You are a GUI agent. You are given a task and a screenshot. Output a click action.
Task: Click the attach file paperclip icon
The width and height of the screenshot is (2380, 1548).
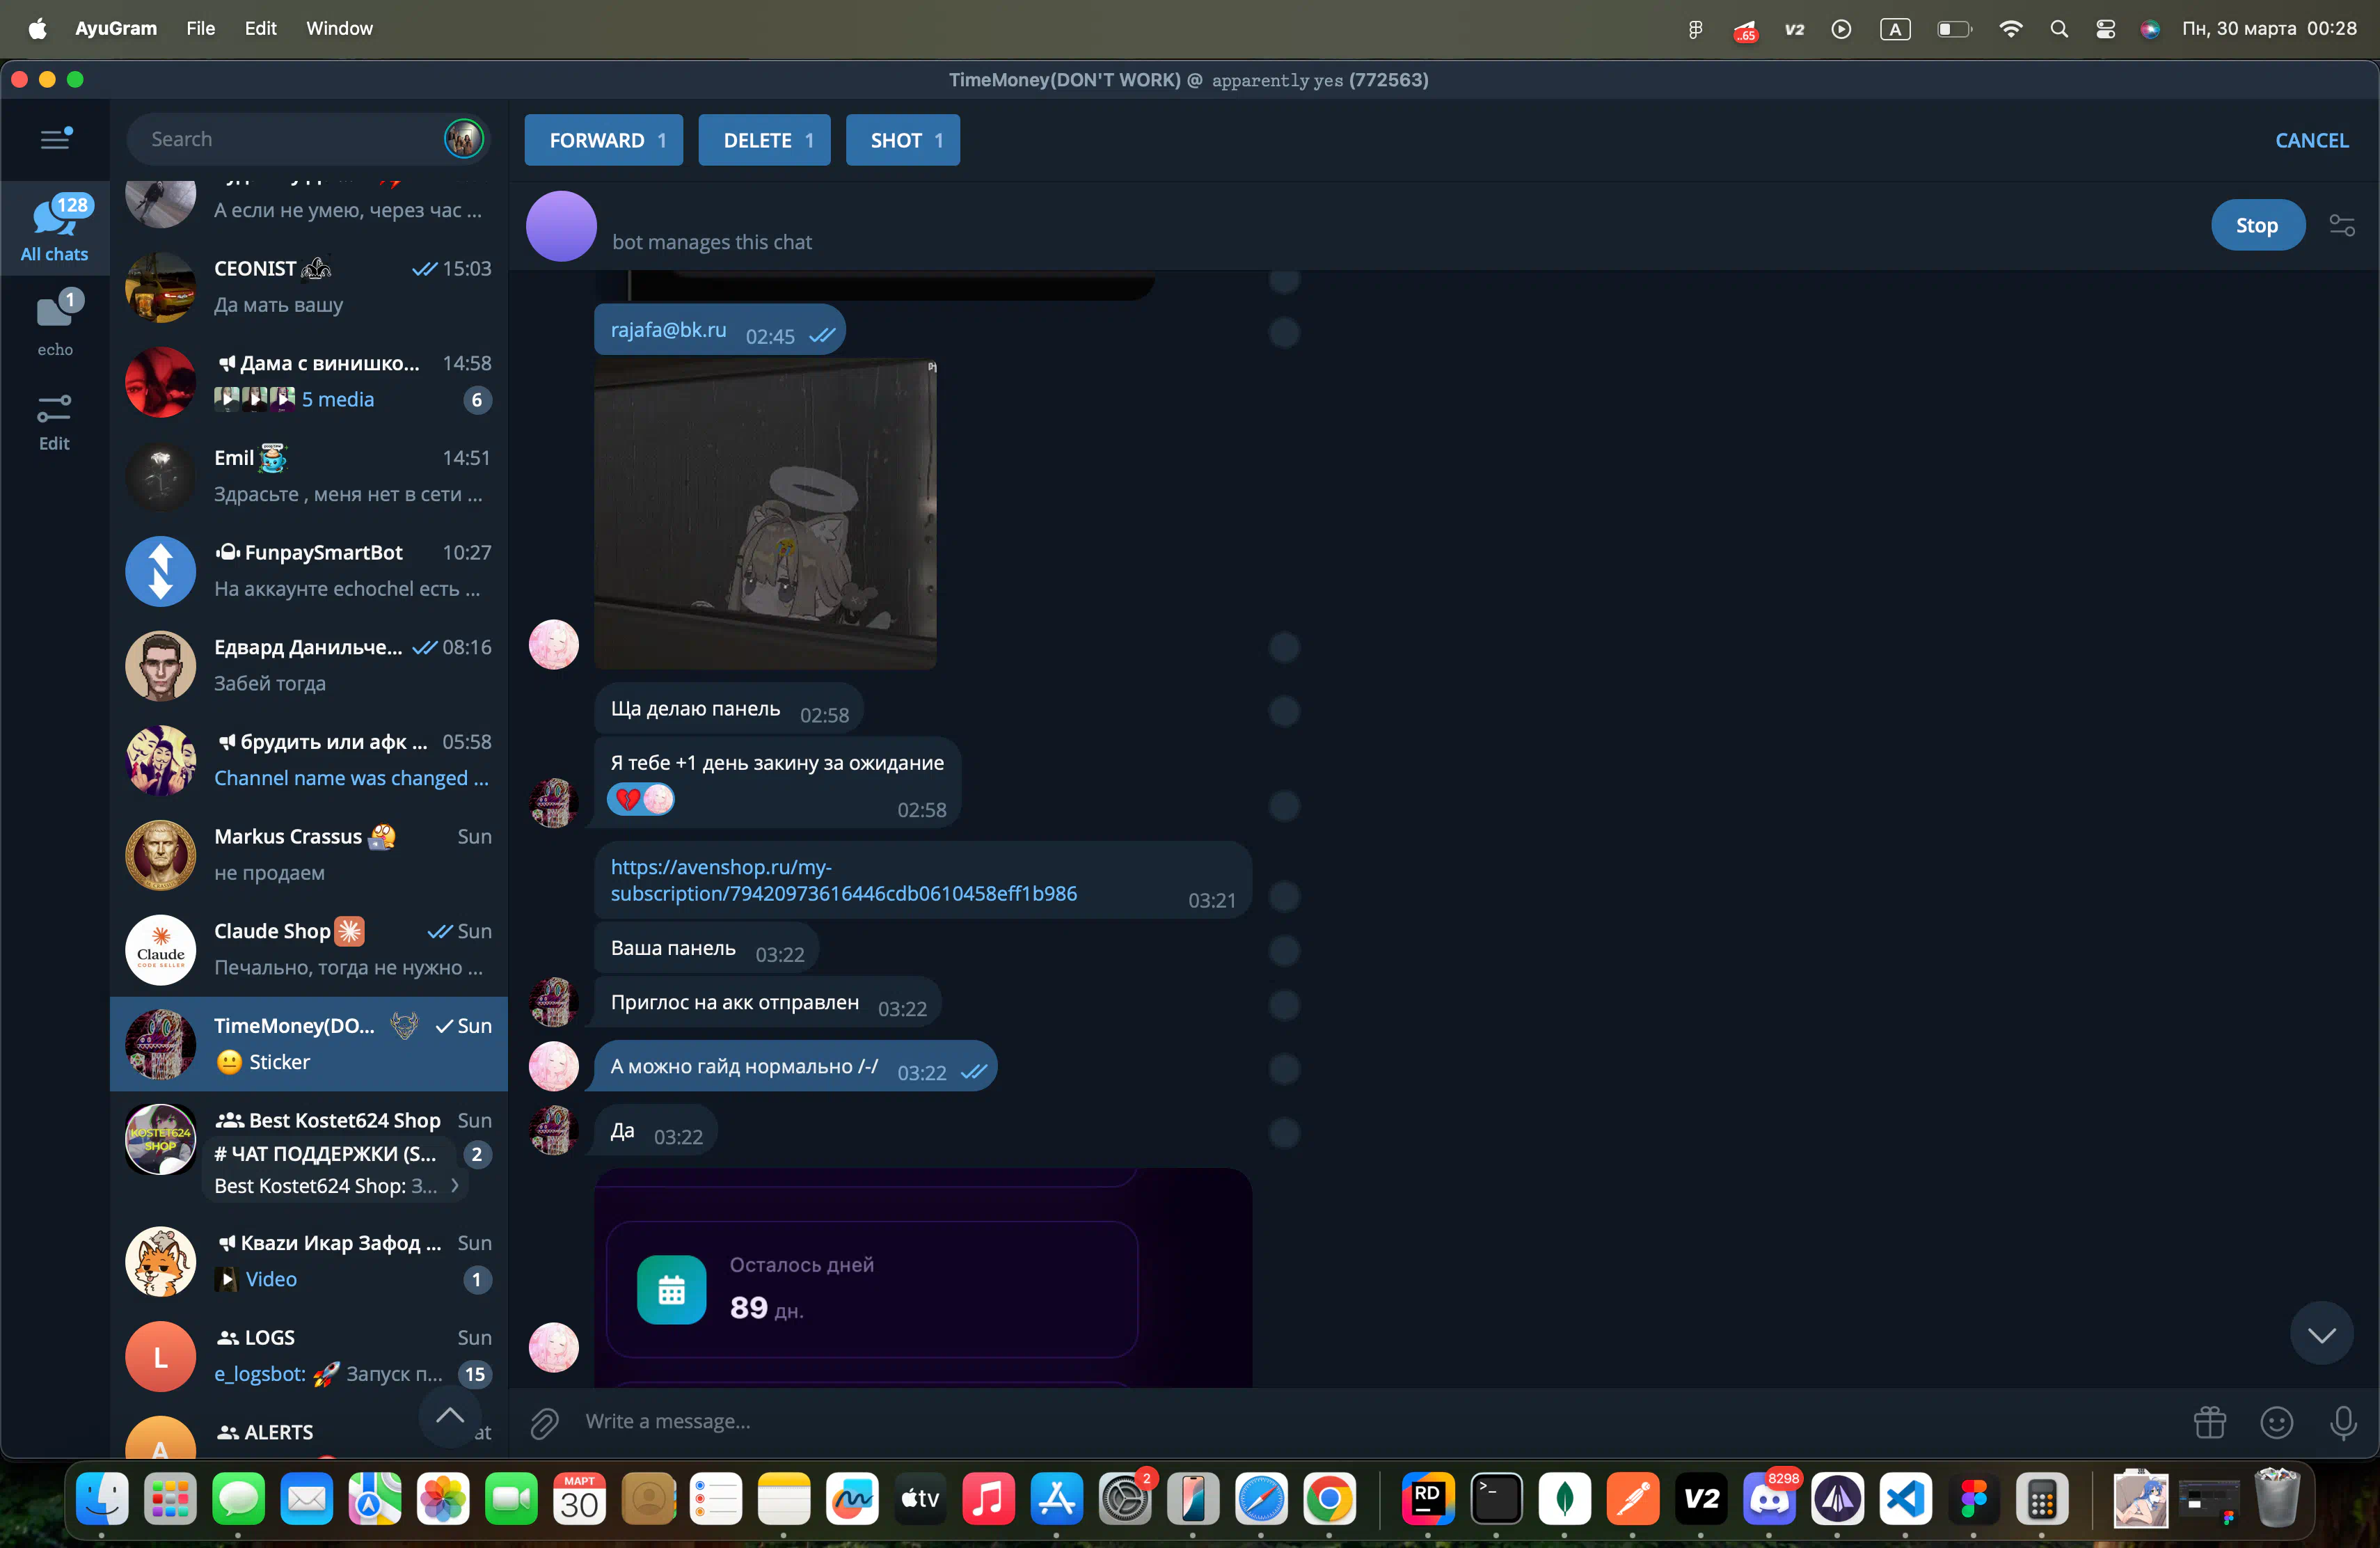[x=544, y=1421]
